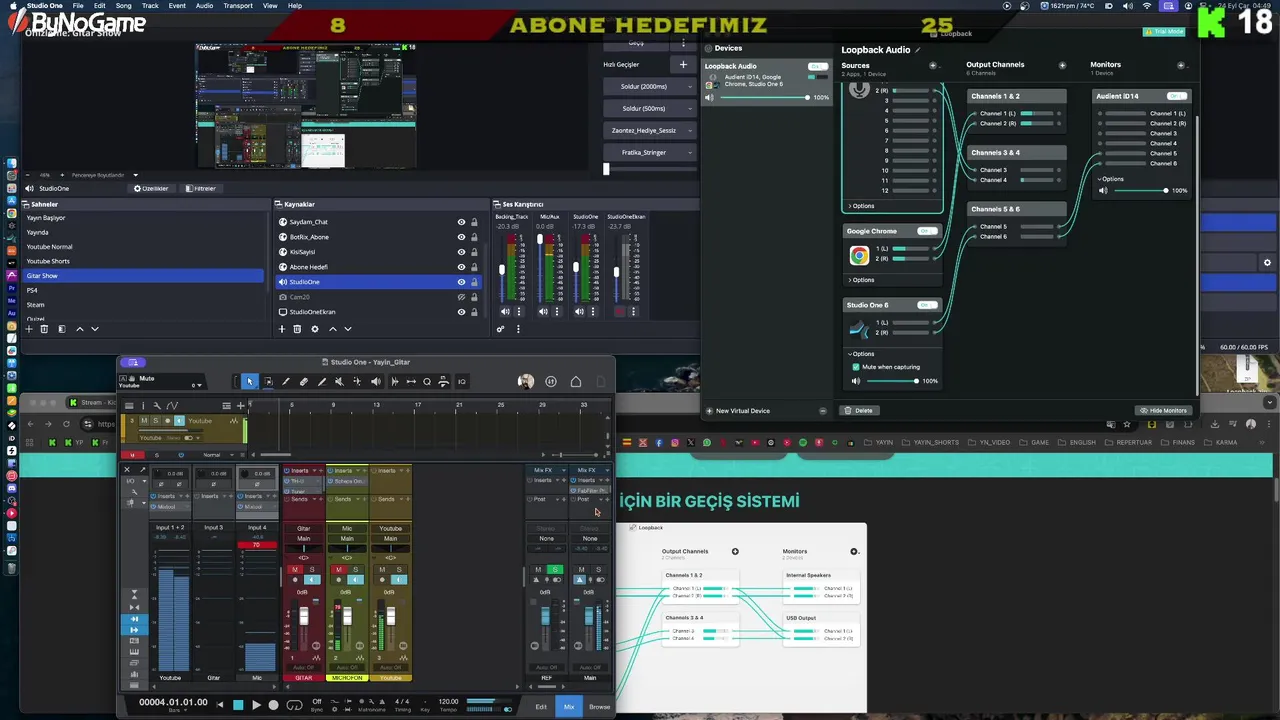Mute the GITAR channel in the mixer
Image resolution: width=1280 pixels, height=720 pixels.
tap(295, 570)
